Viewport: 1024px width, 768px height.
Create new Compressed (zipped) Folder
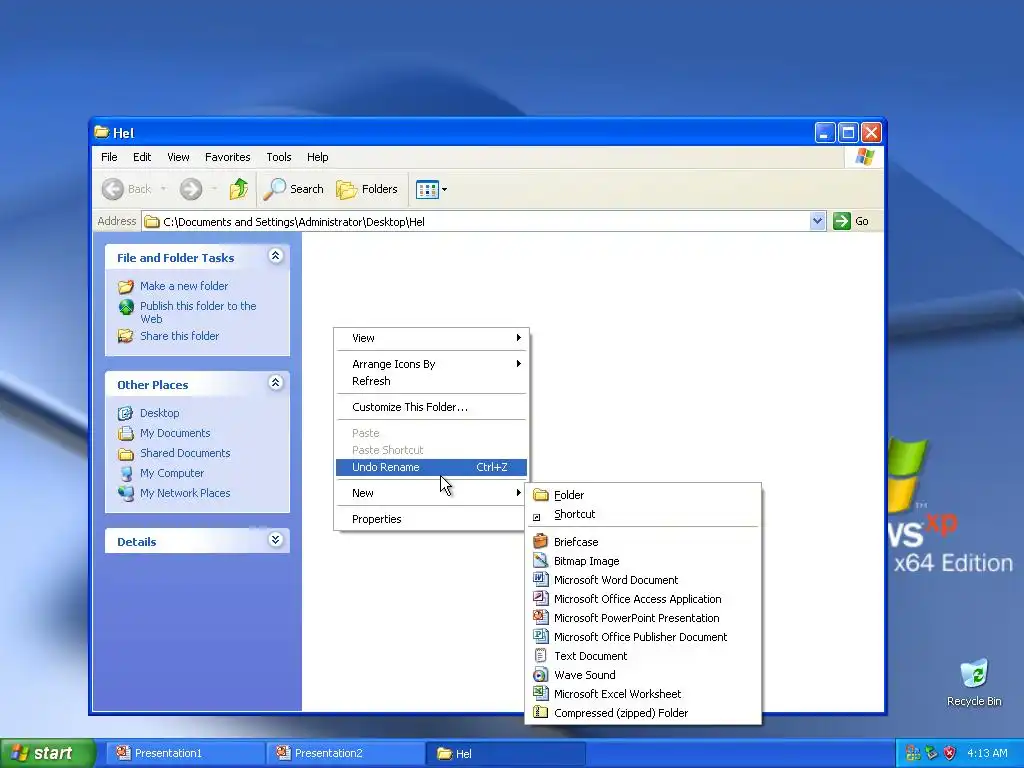643,712
